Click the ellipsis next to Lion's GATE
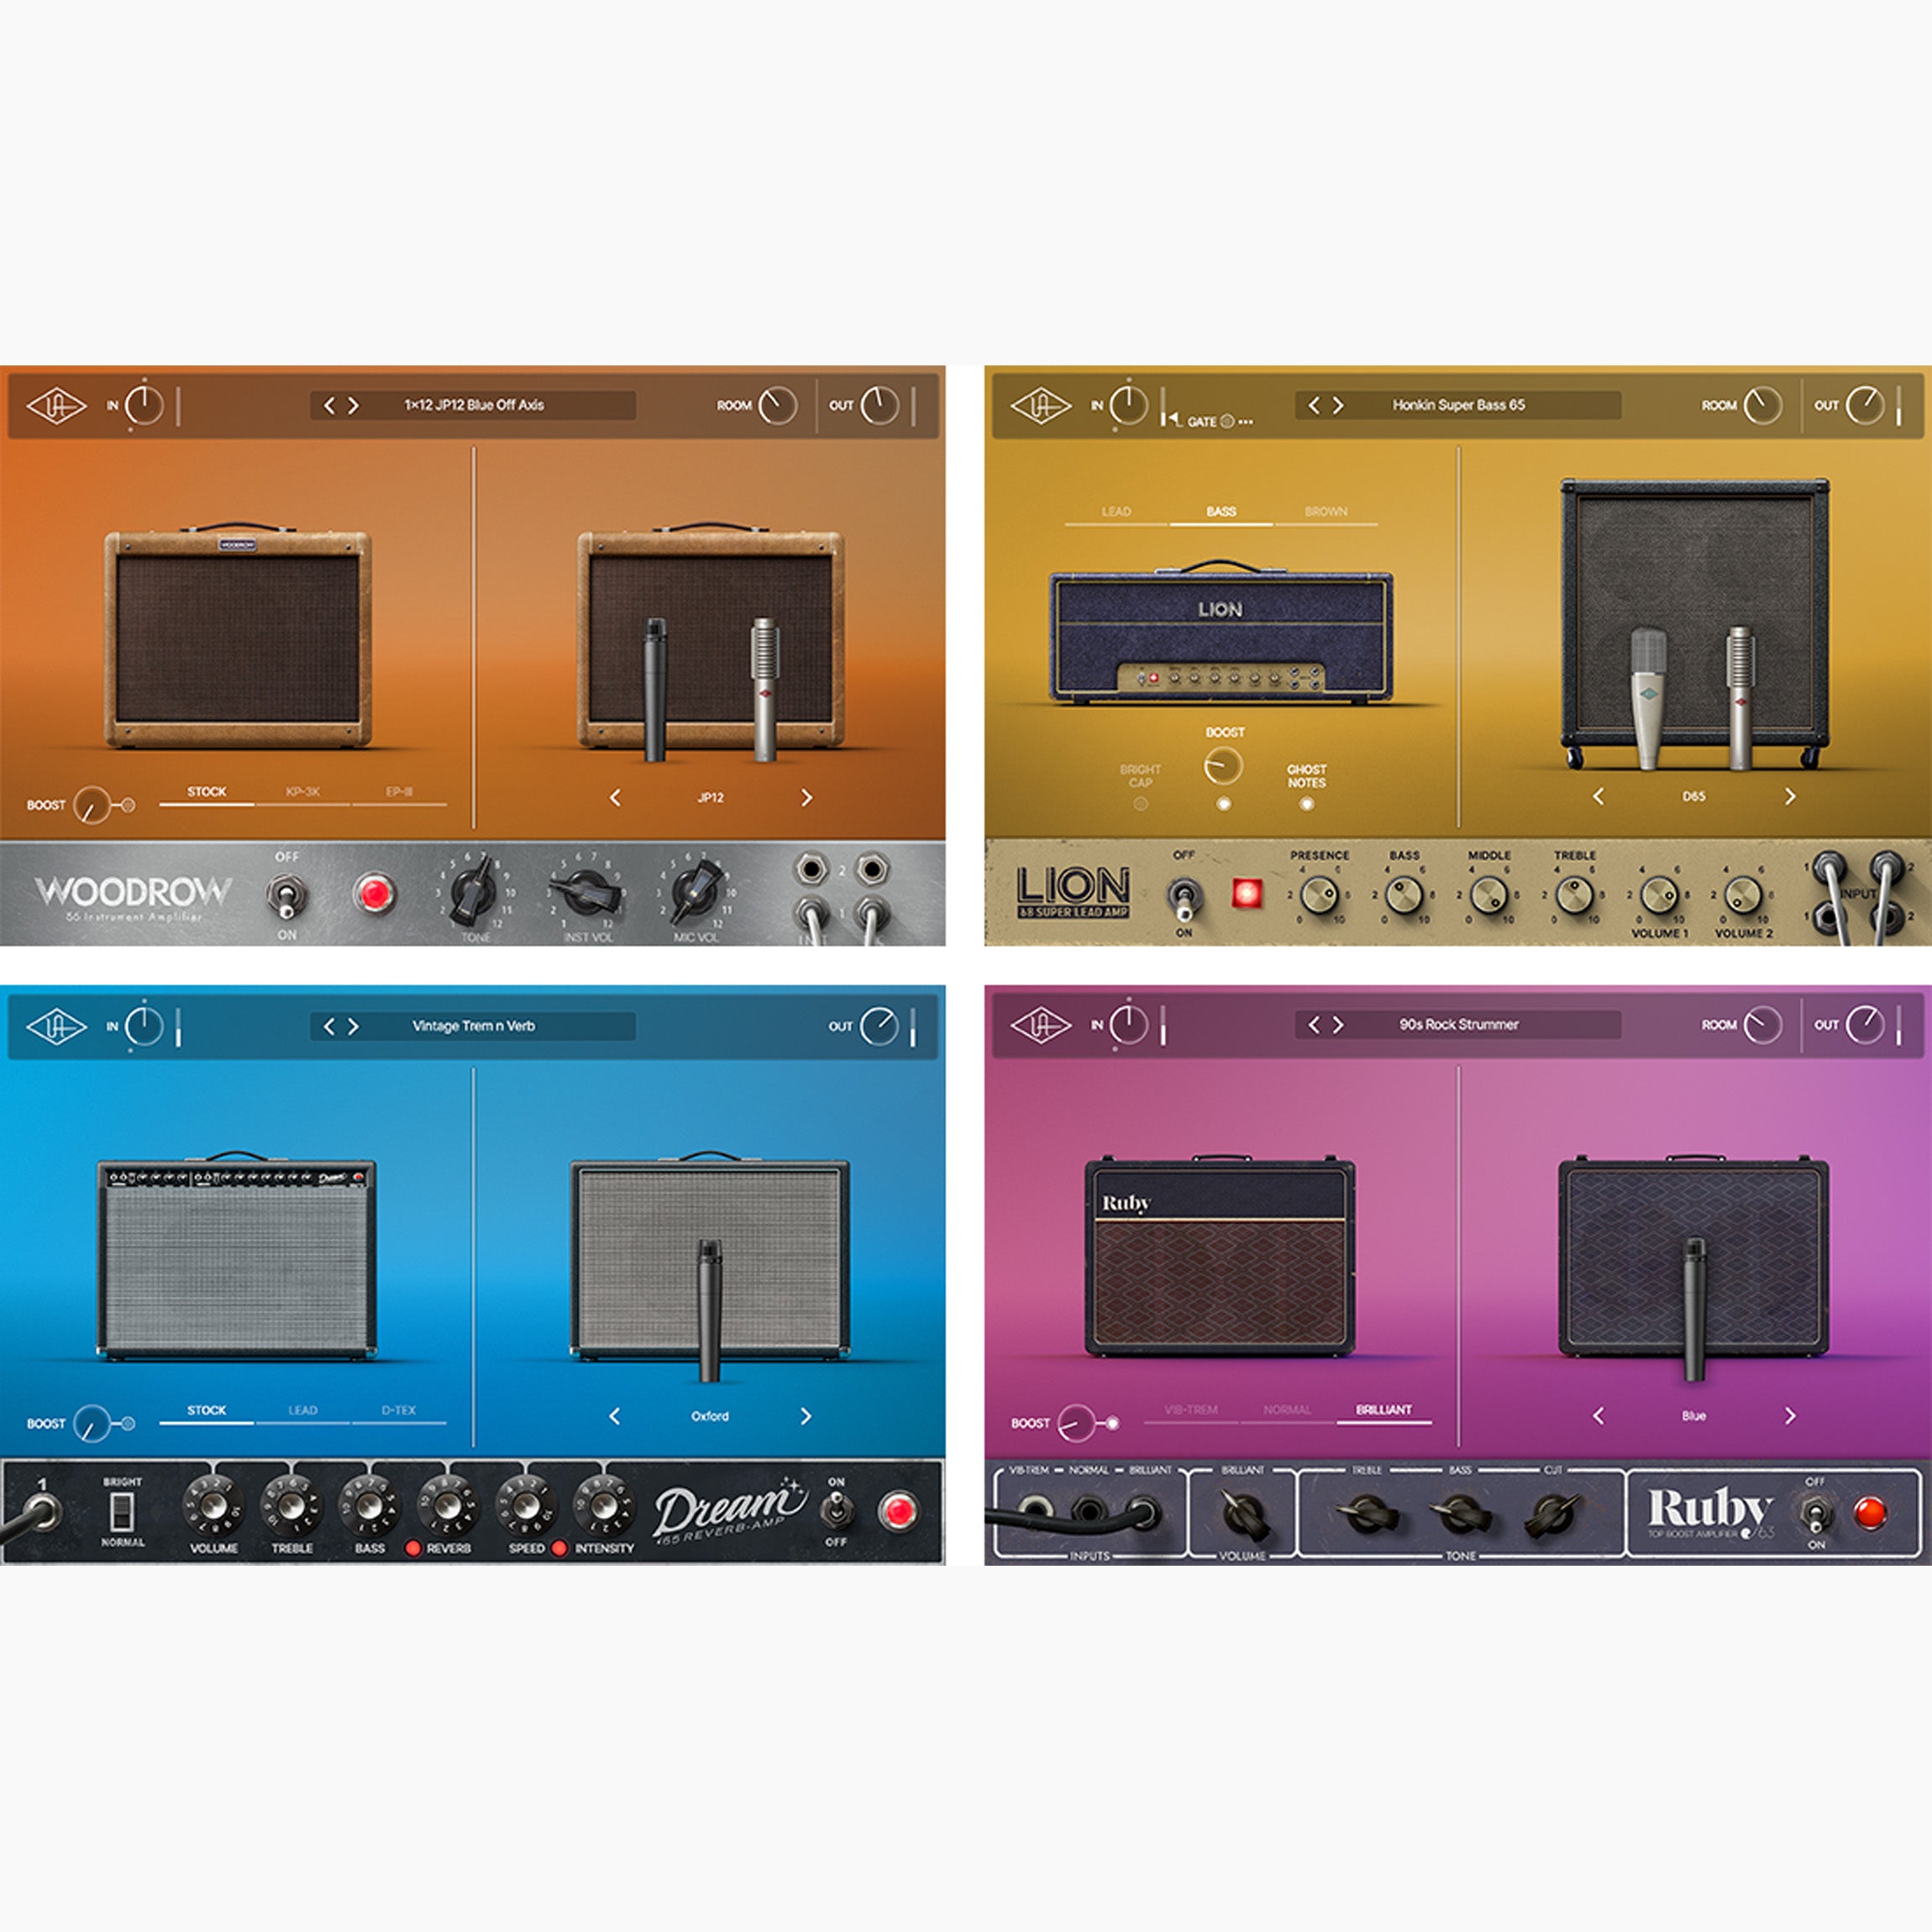Screen dimensions: 1932x1932 [x=1247, y=421]
